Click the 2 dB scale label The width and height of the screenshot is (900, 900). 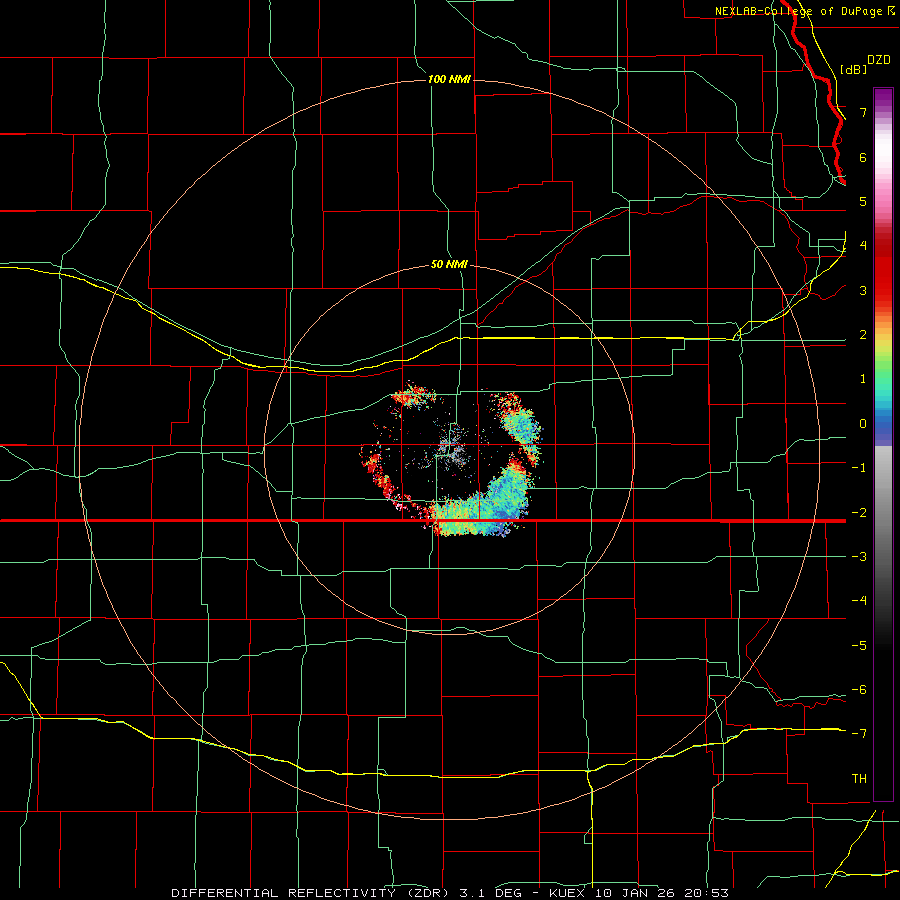[x=863, y=334]
